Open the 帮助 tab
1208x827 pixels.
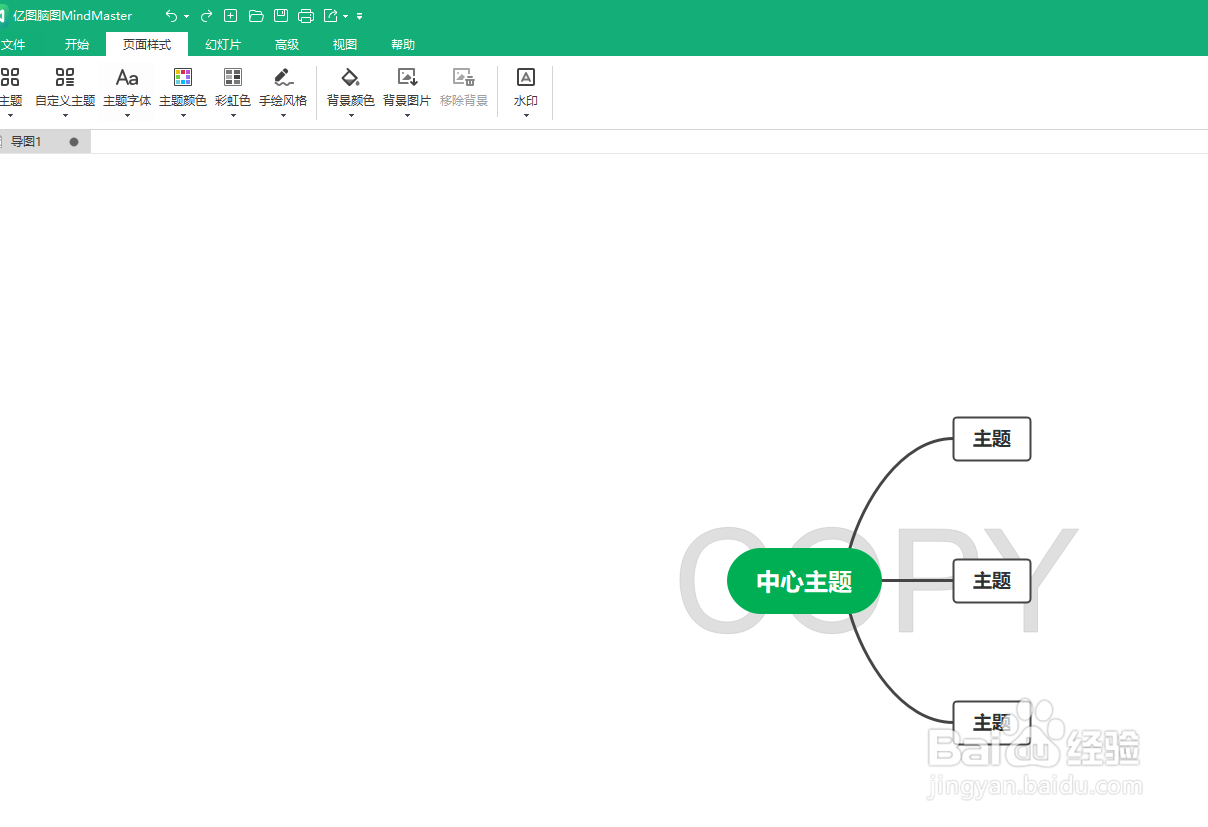coord(403,45)
